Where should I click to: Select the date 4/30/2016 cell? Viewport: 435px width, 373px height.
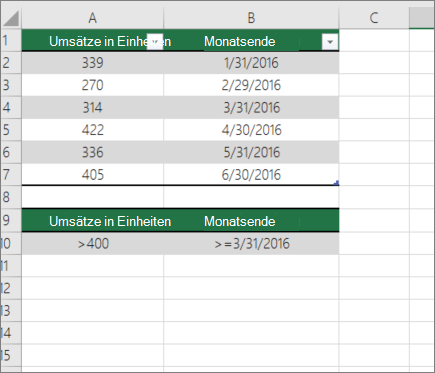click(x=251, y=130)
